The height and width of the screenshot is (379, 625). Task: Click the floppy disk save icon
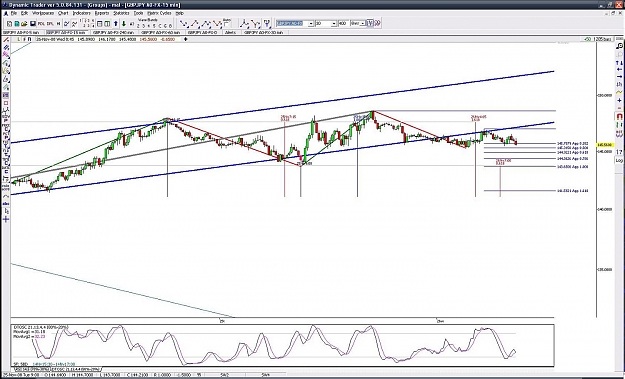pos(32,24)
